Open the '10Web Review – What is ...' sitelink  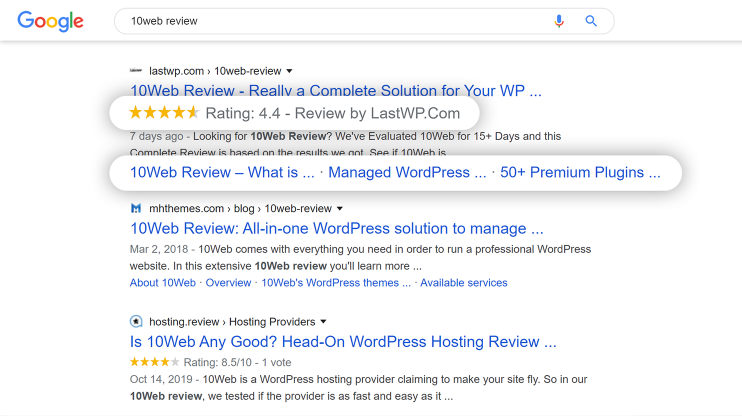coord(222,172)
